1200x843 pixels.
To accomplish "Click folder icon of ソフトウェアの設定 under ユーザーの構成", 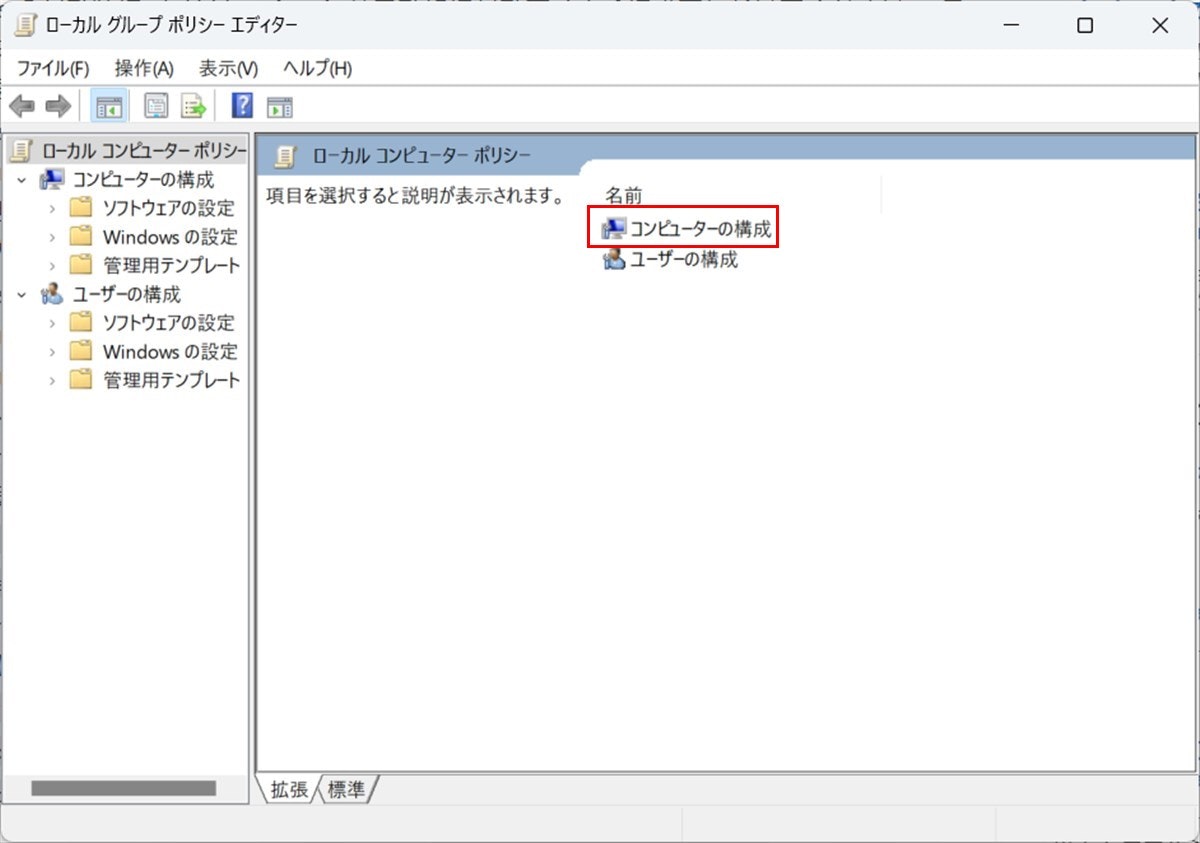I will 81,322.
